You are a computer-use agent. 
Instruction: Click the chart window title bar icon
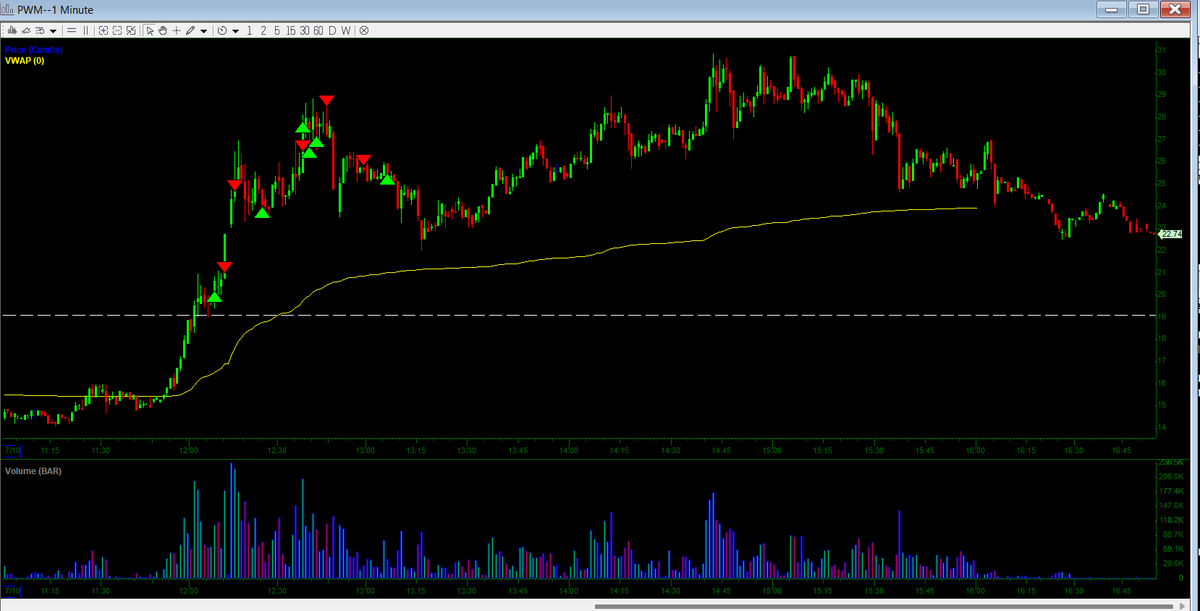point(9,9)
